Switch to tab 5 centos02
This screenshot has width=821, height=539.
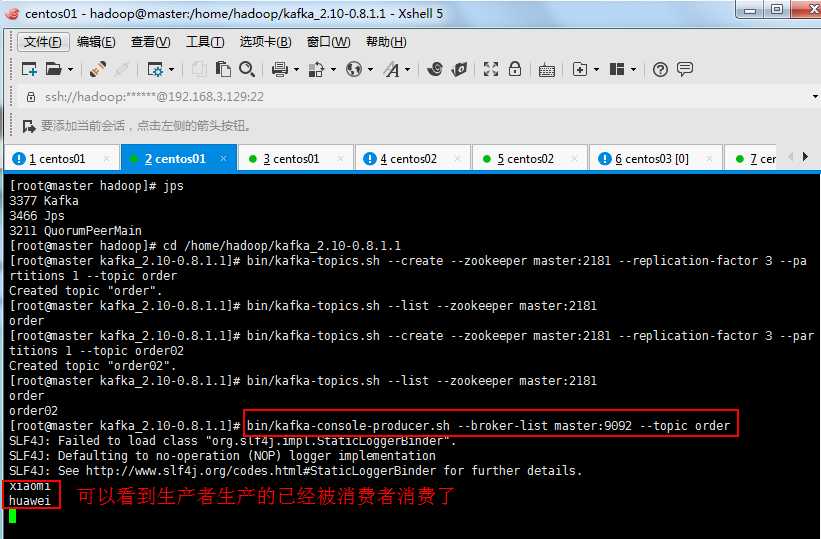coord(530,158)
